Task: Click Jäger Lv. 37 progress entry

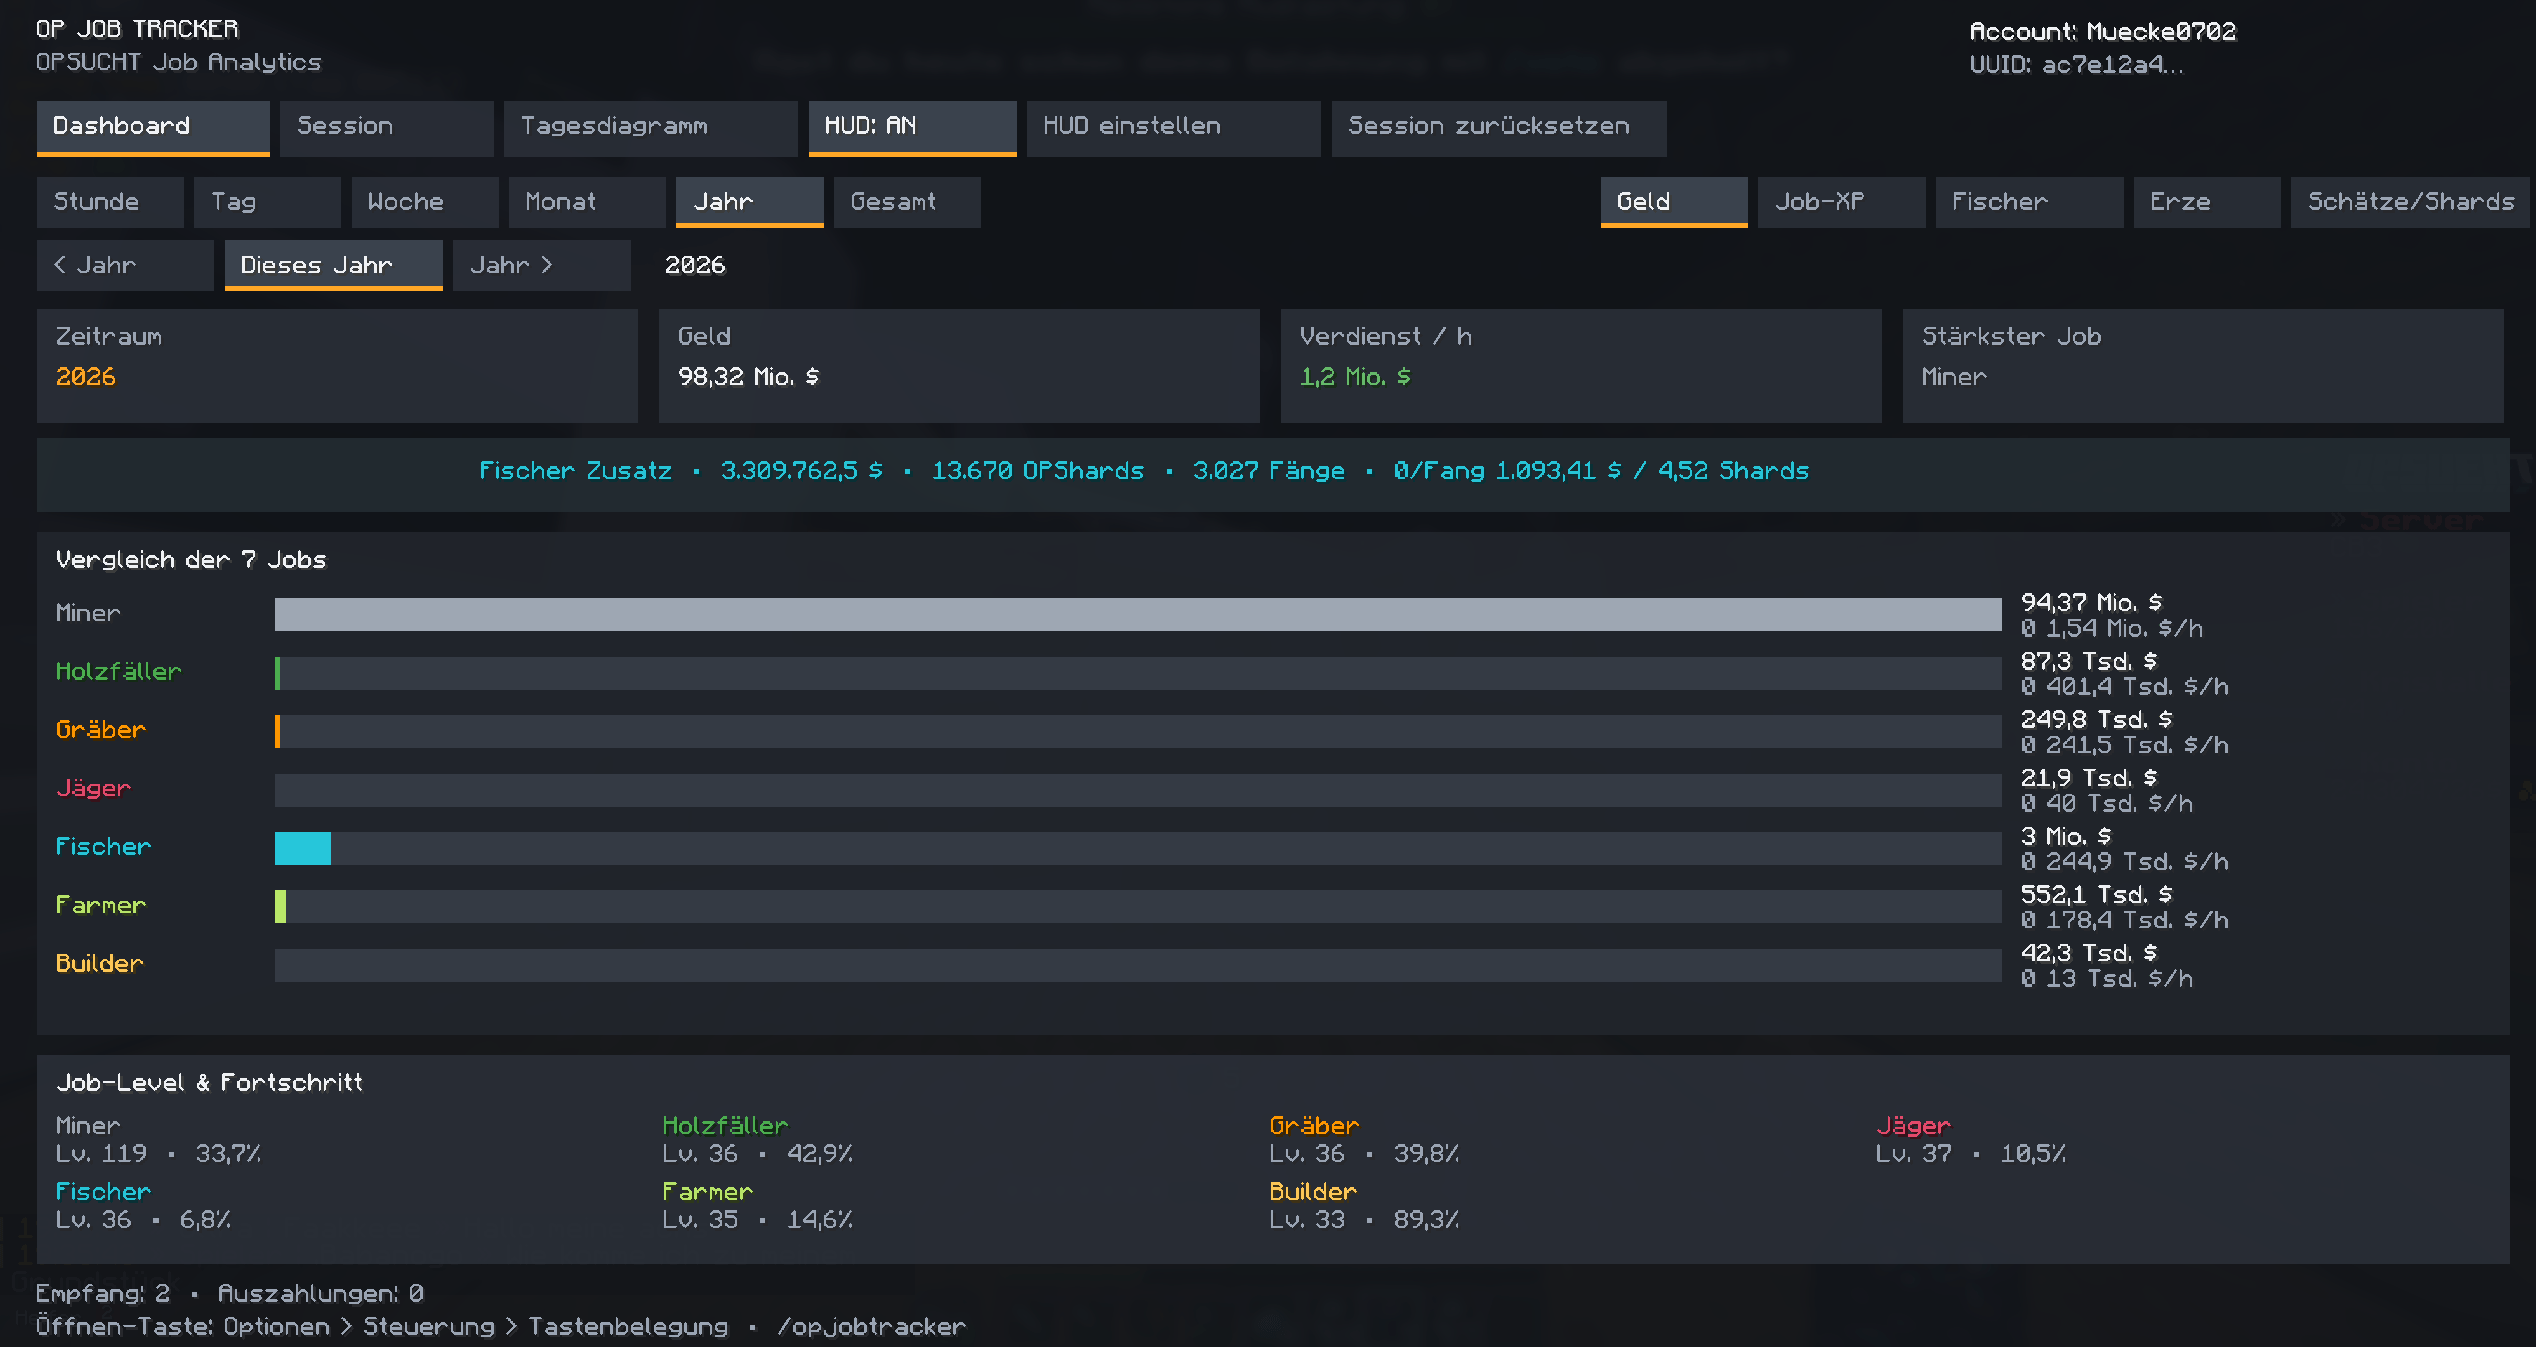Action: [1971, 1140]
